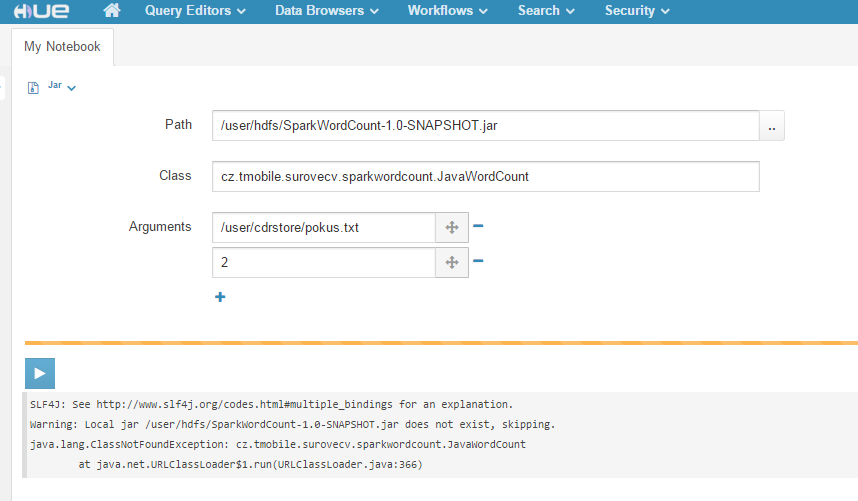Click the Jar snippet type icon
Viewport: 858px width, 501px height.
pos(34,87)
